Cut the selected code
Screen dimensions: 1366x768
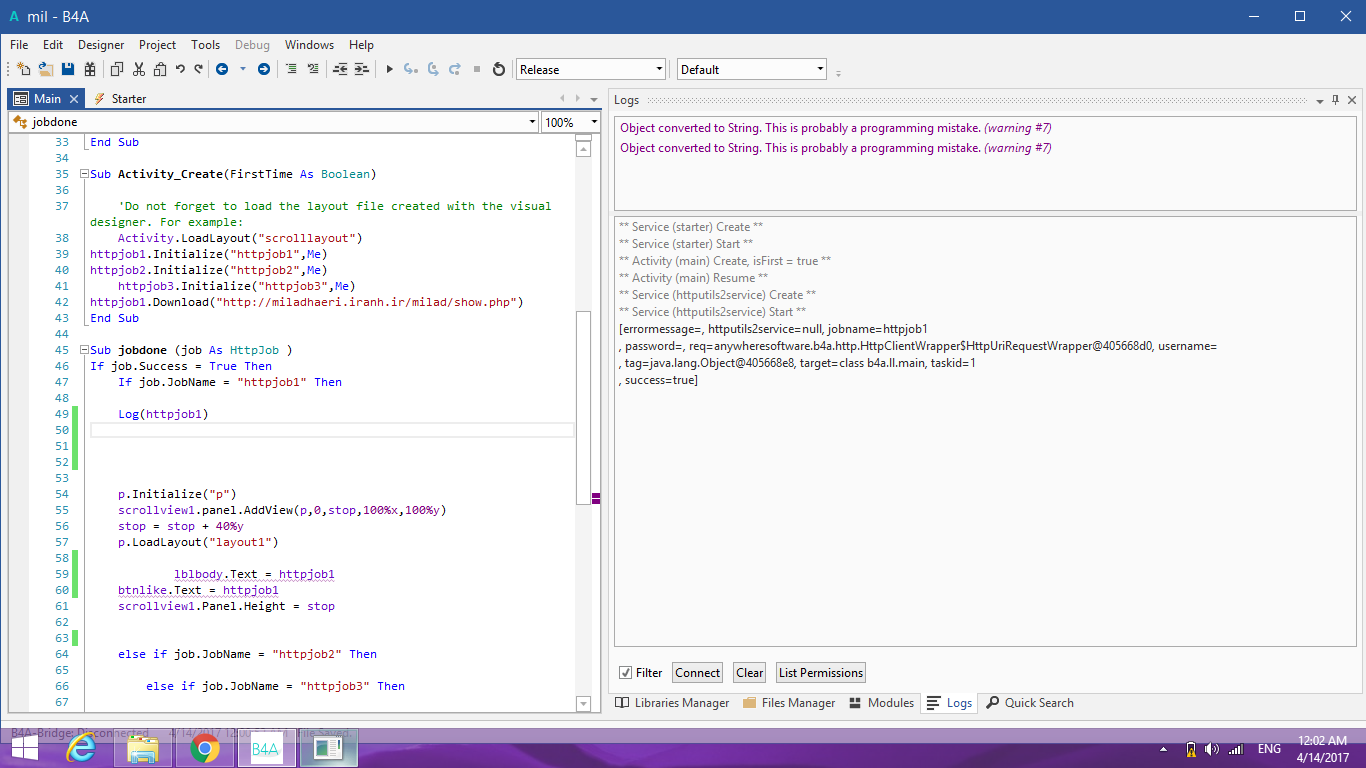click(138, 68)
